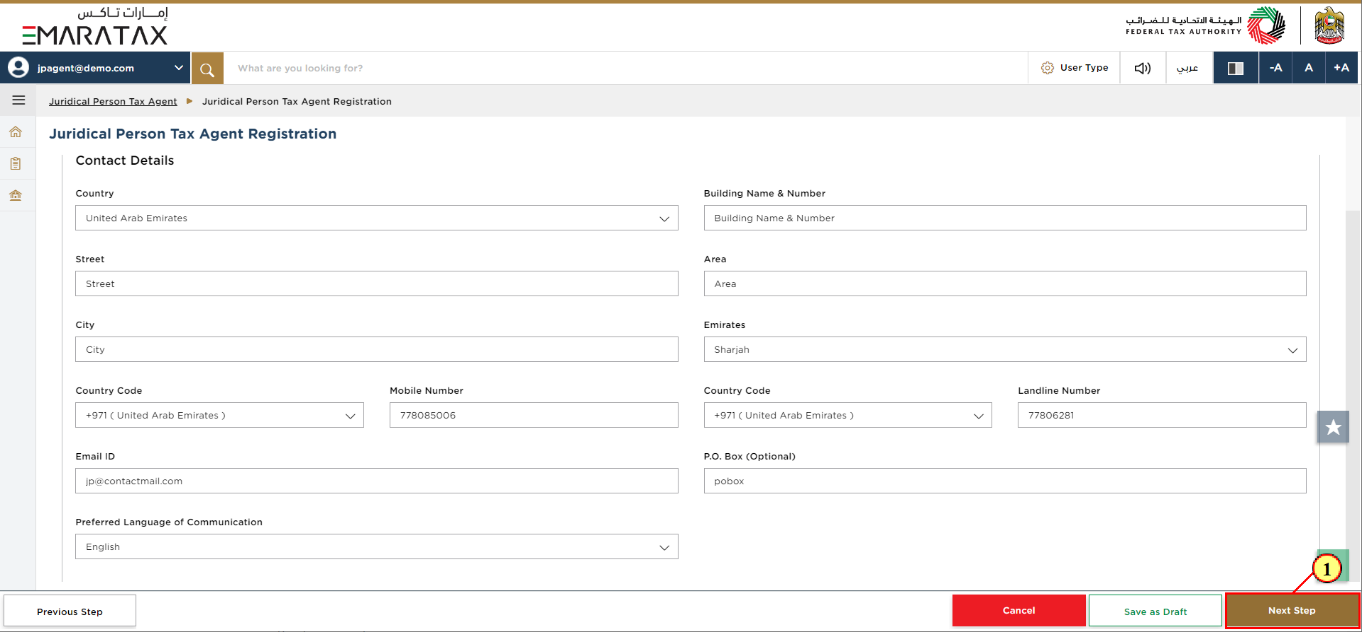1362x632 pixels.
Task: Click the P.O. Box field
Action: [1005, 481]
